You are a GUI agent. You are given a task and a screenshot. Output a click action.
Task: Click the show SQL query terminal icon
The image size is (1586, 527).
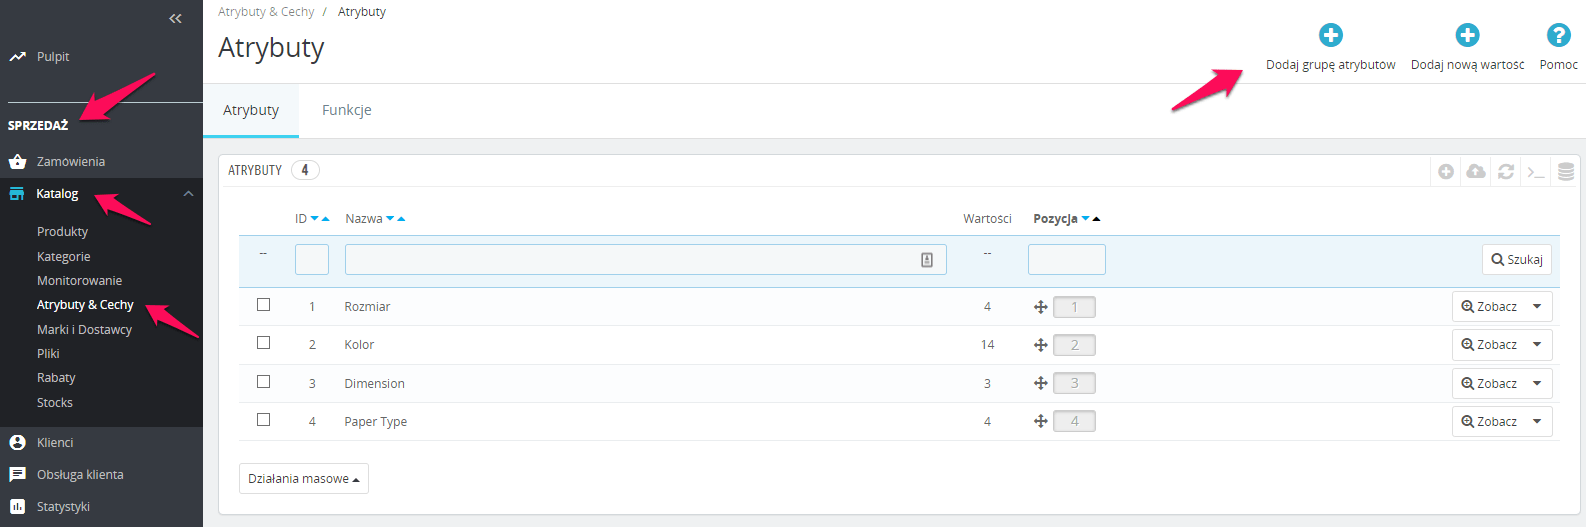(1536, 172)
